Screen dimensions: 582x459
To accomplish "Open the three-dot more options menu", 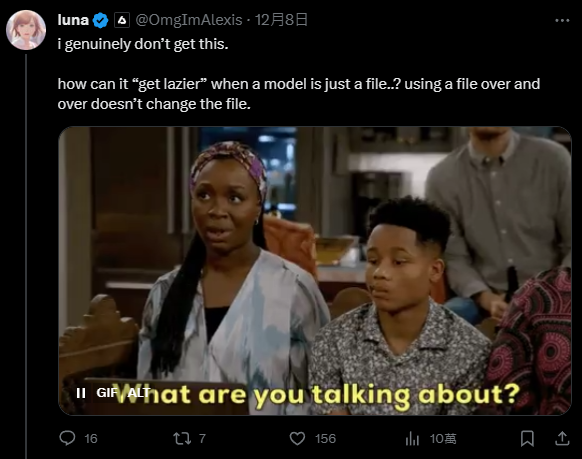I will (562, 20).
